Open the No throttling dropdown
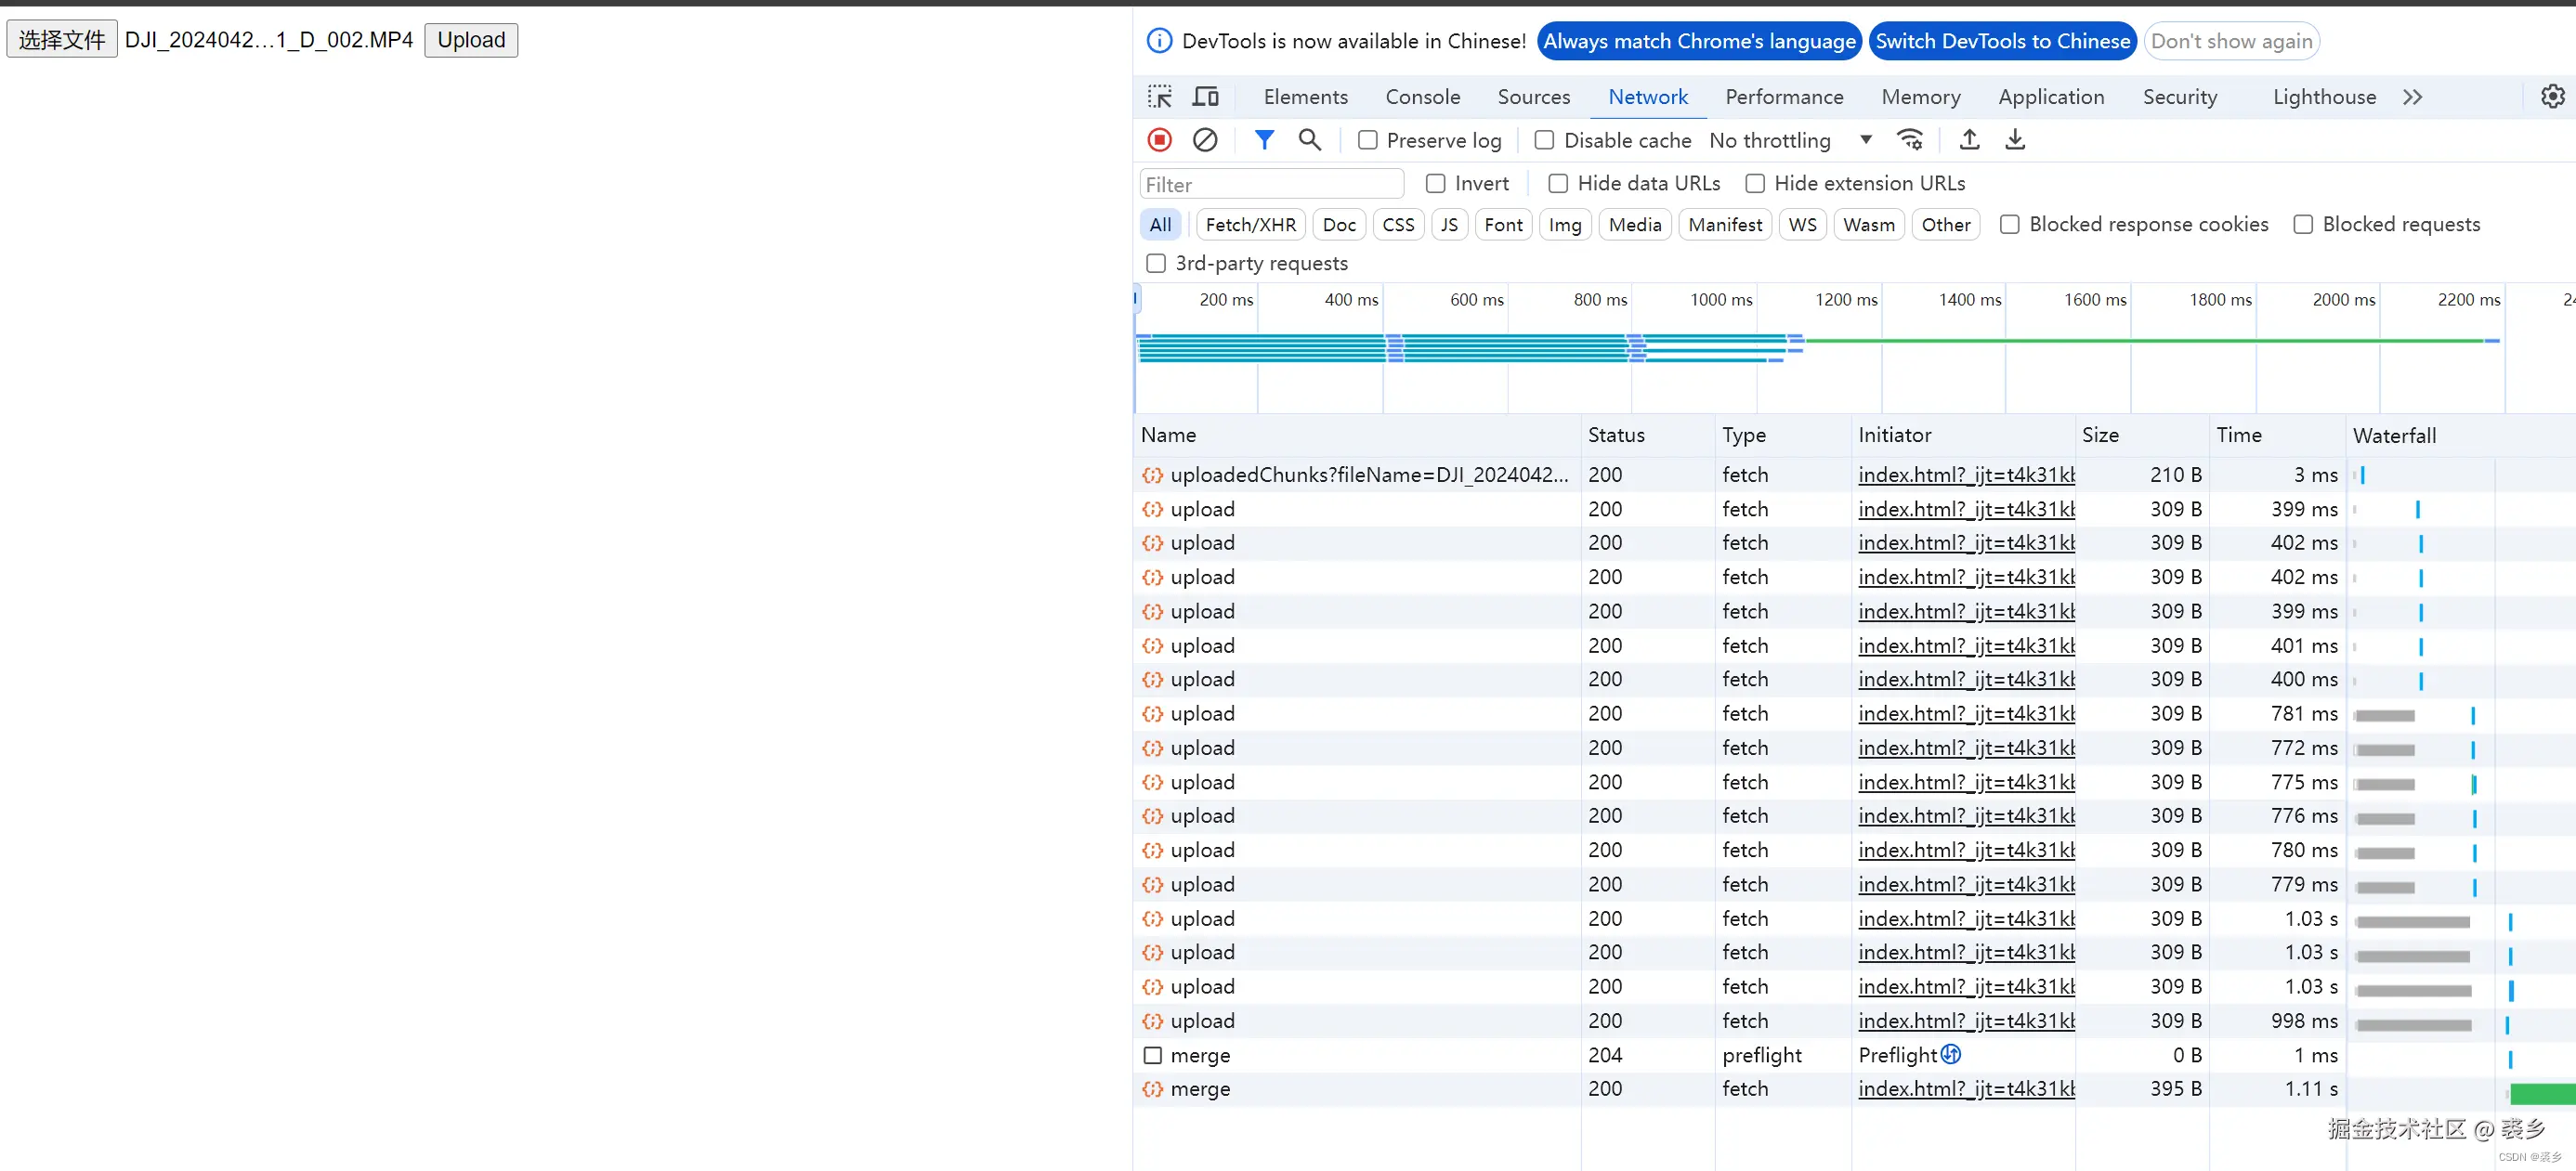The width and height of the screenshot is (2576, 1171). (1789, 140)
